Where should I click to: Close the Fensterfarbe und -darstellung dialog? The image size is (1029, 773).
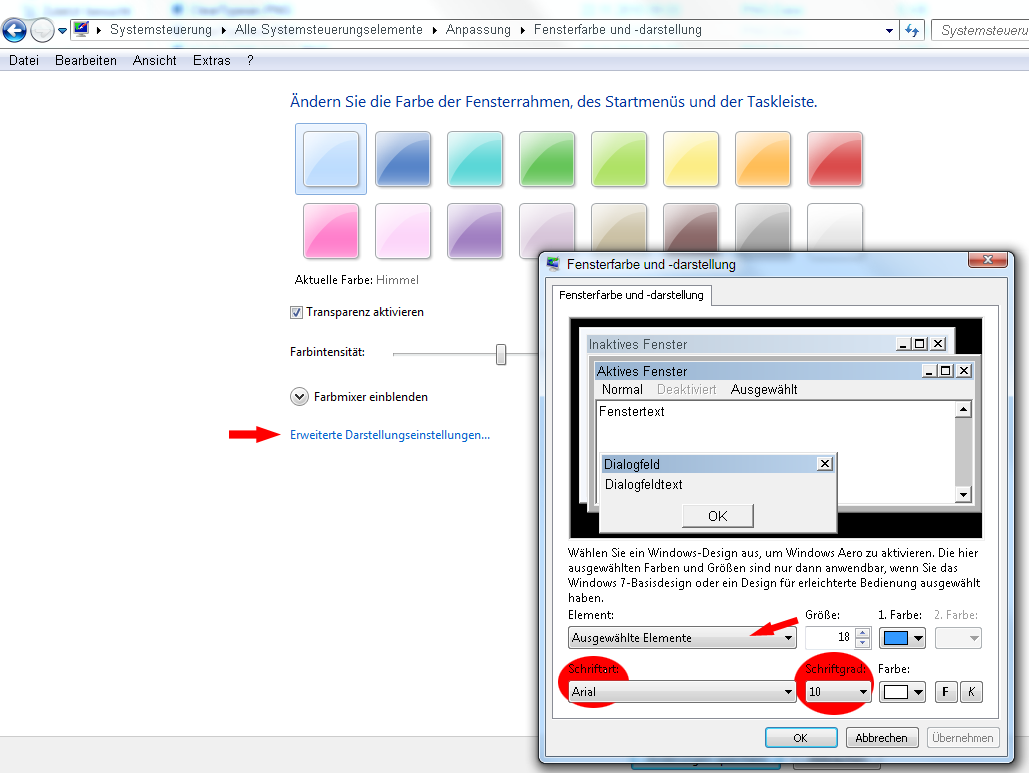(x=988, y=260)
